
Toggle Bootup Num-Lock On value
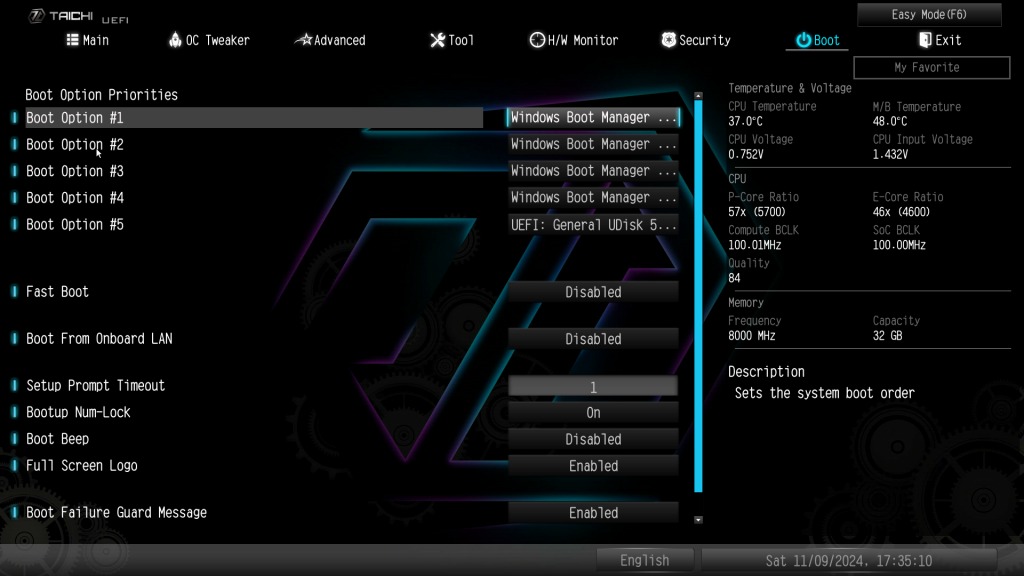pos(593,413)
